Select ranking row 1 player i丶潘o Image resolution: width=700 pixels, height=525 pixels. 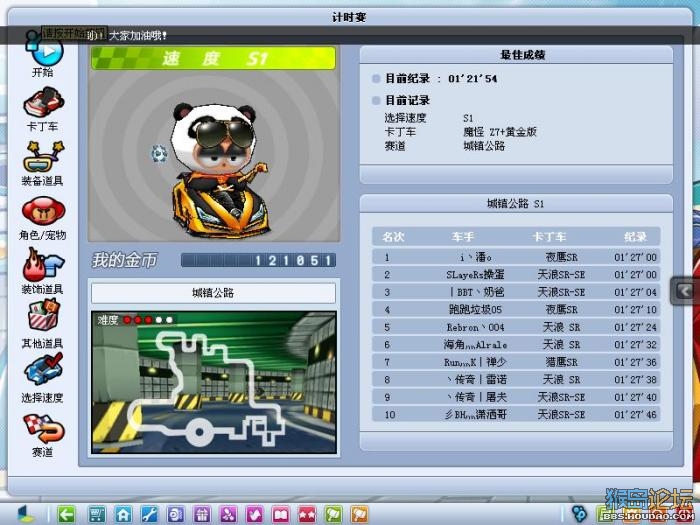tap(516, 257)
